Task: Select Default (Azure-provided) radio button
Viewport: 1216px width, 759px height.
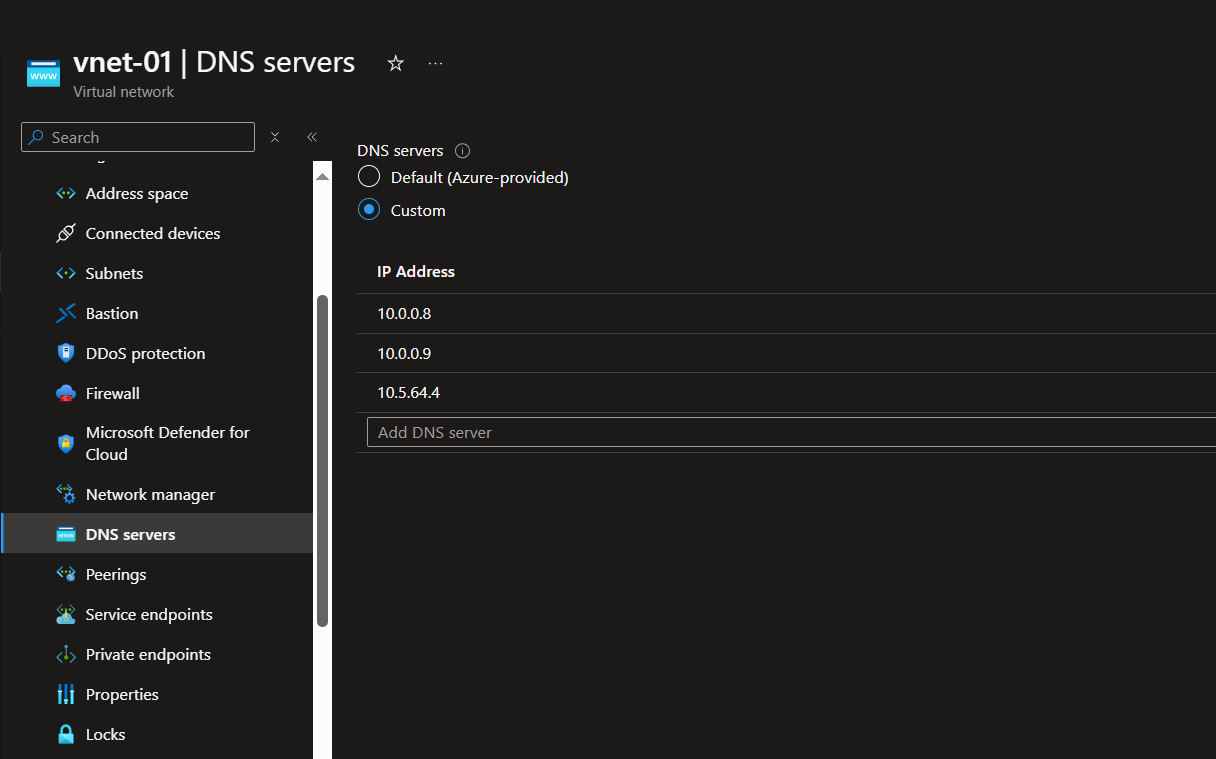Action: (x=369, y=177)
